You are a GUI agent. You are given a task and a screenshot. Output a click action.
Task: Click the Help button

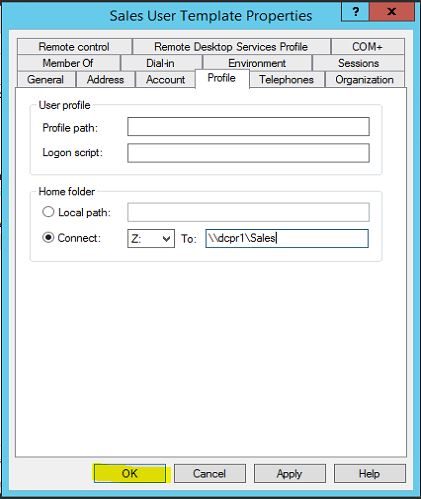tap(370, 473)
